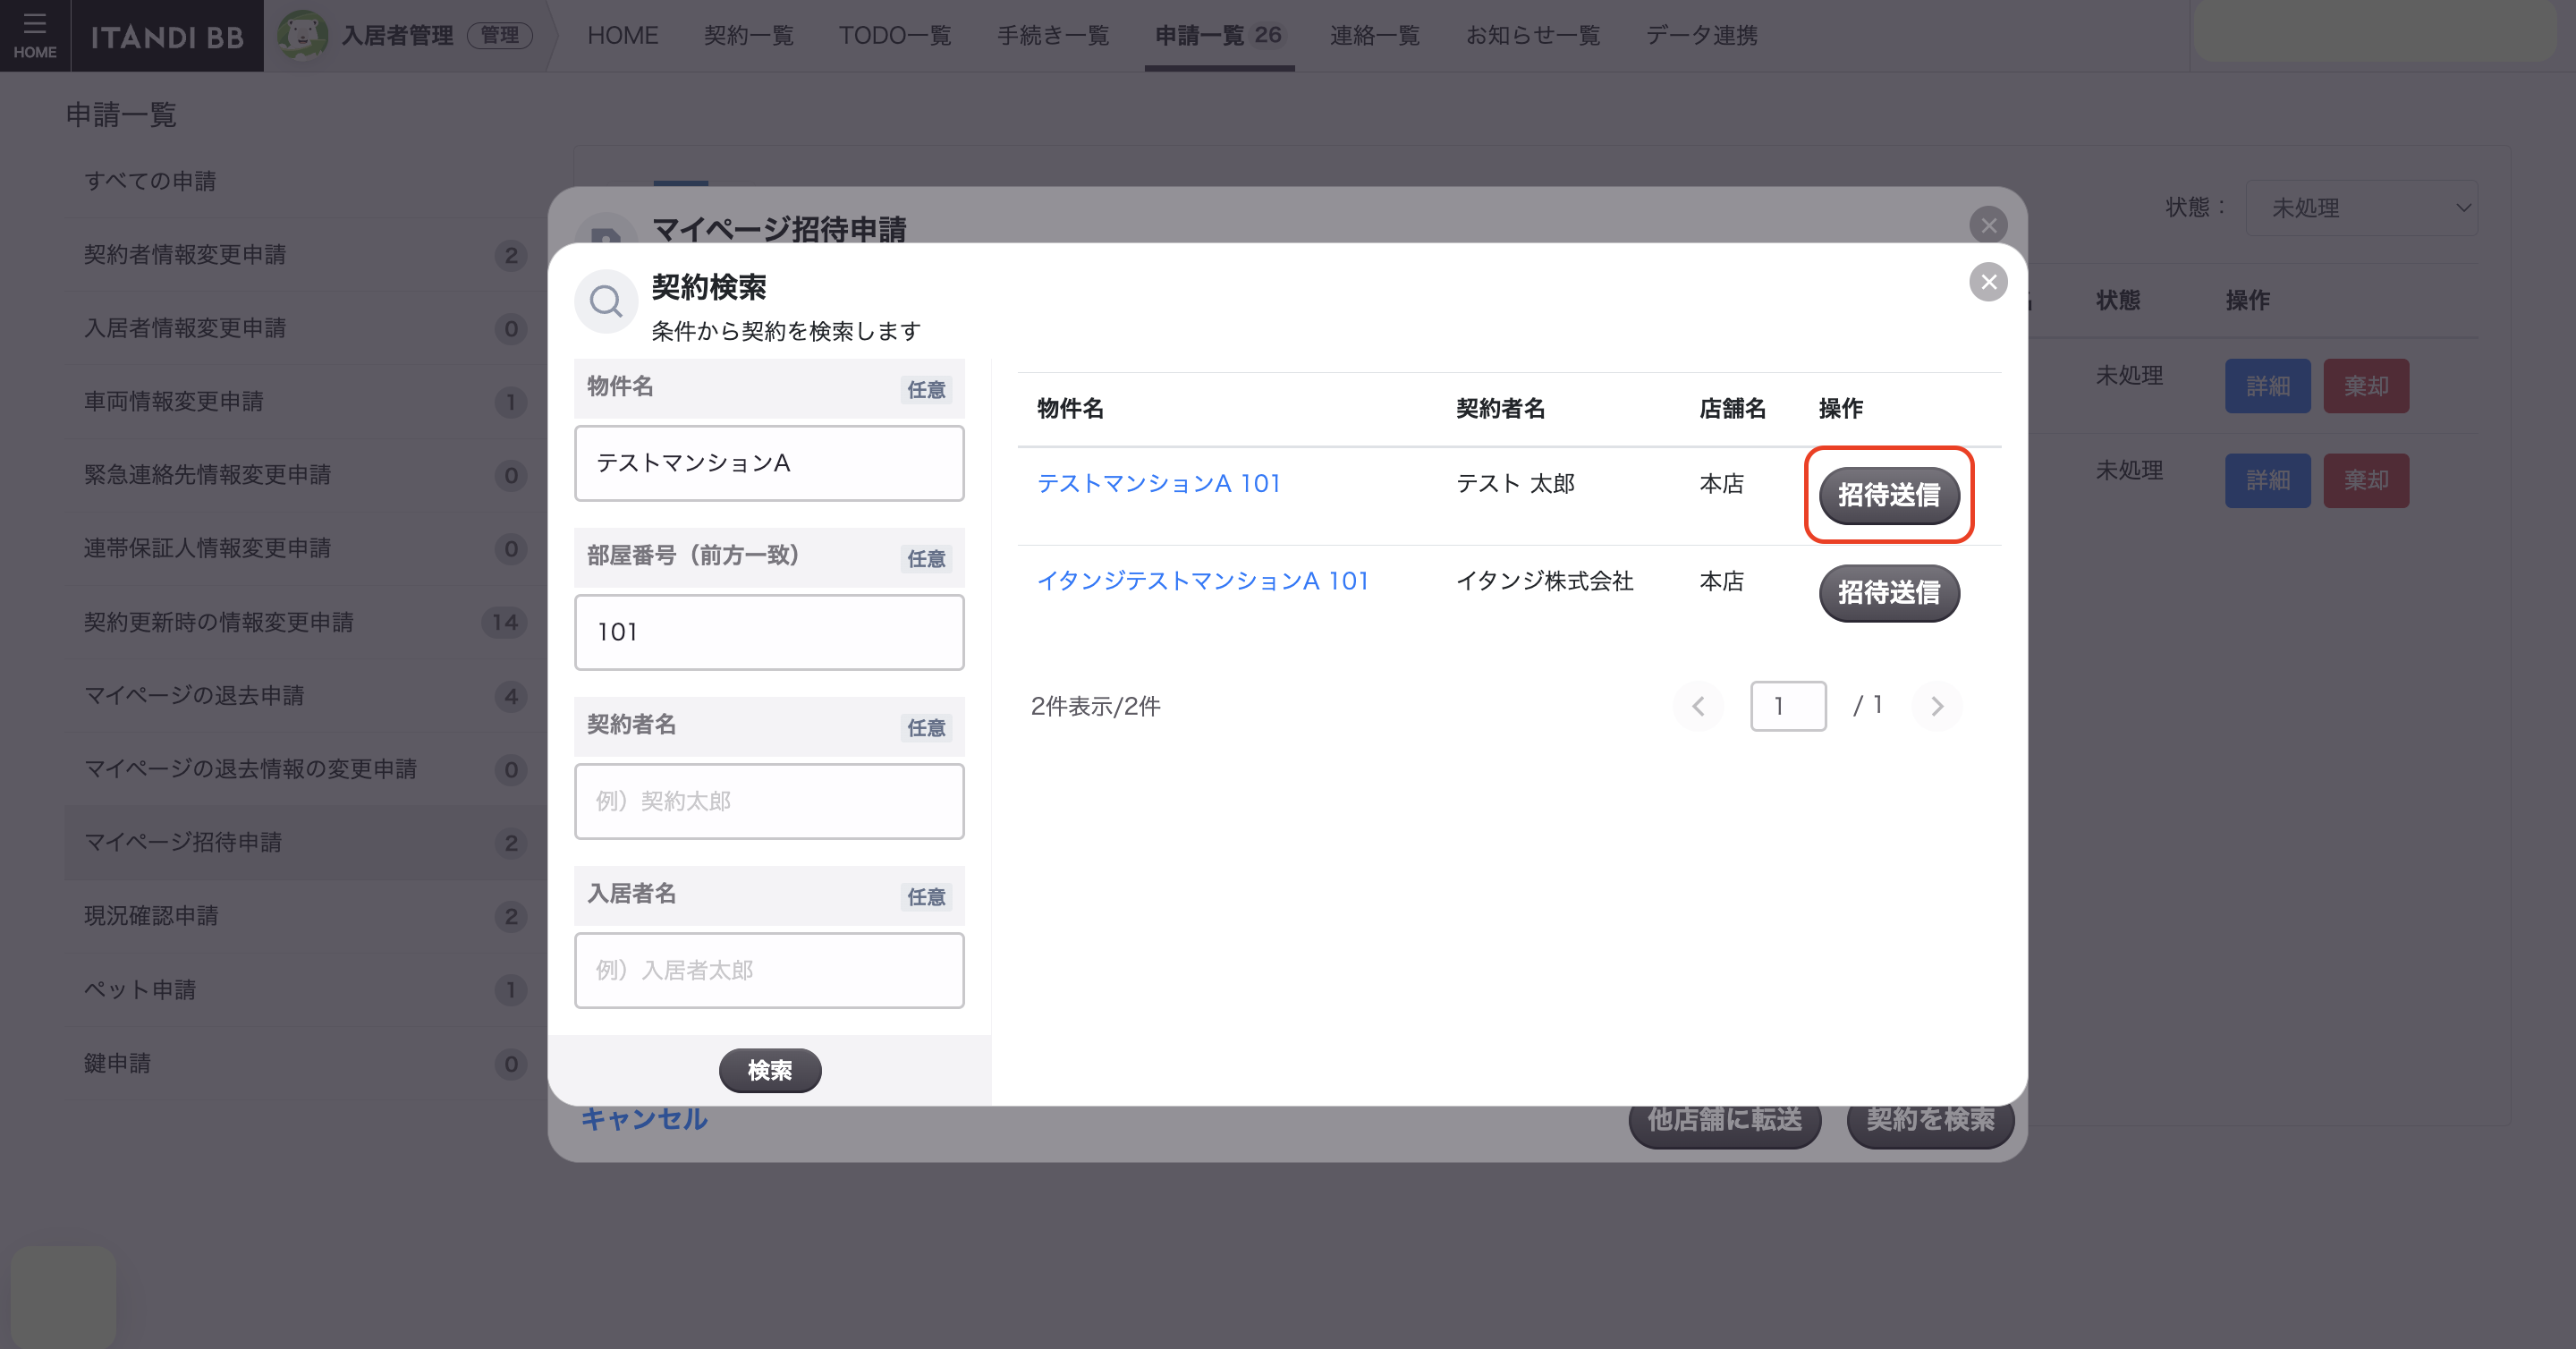Open the hamburger HOME menu icon

click(x=35, y=35)
